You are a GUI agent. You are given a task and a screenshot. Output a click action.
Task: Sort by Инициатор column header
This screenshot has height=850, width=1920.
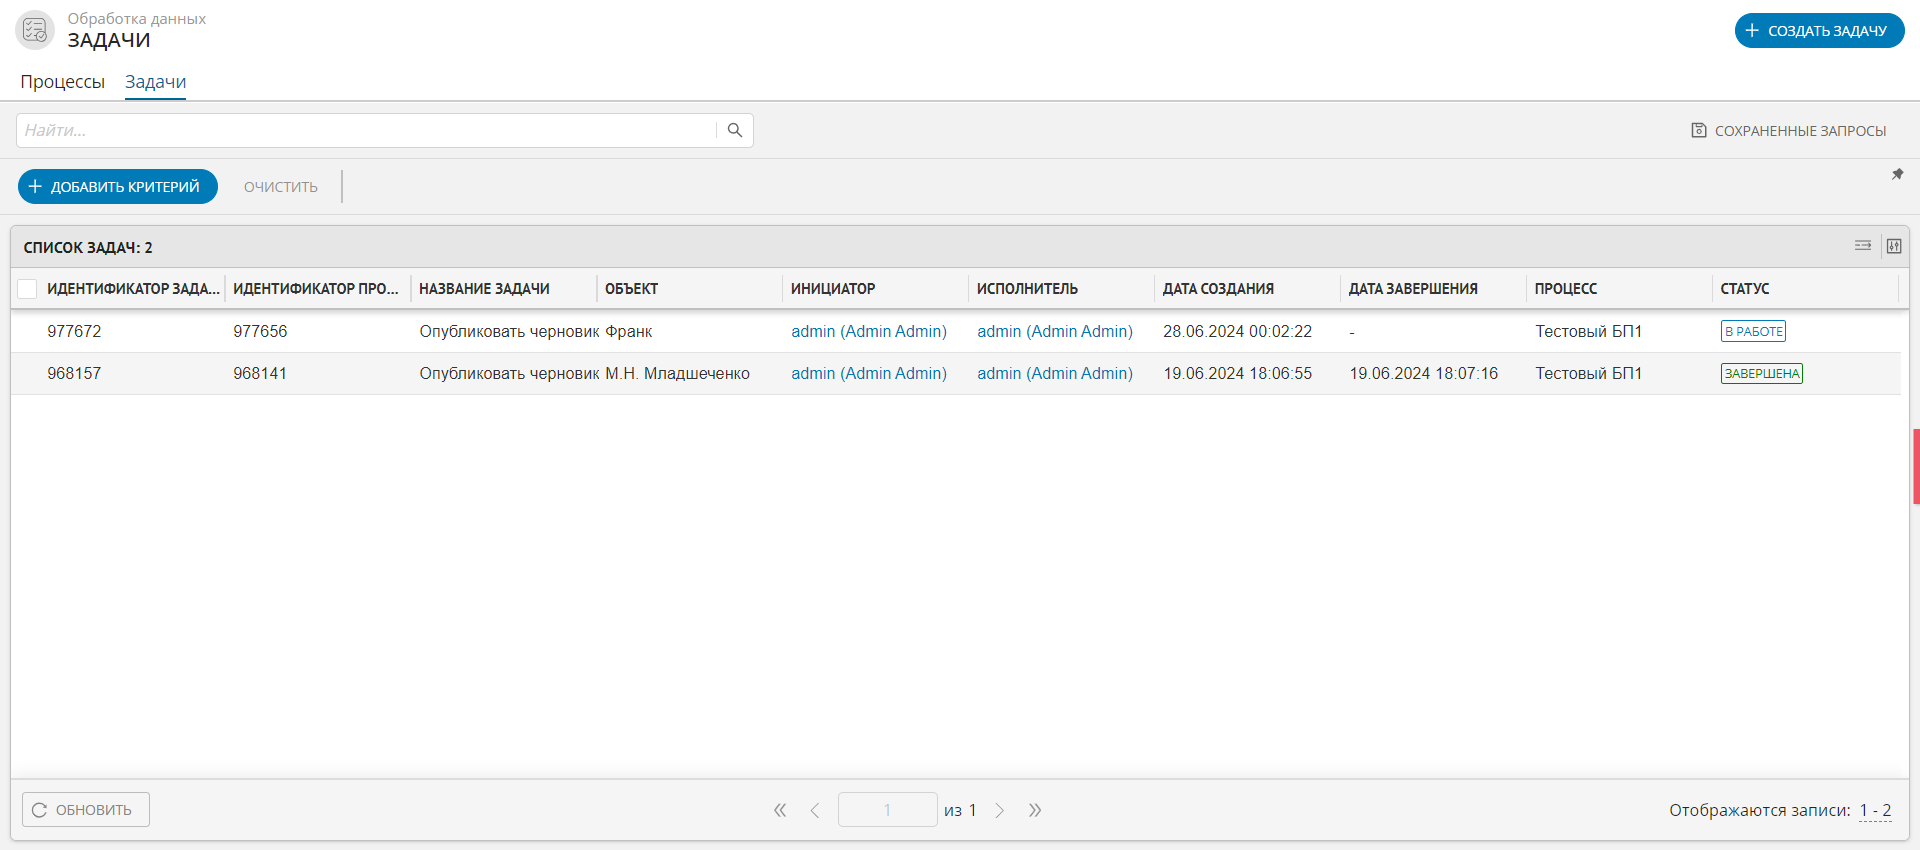pyautogui.click(x=833, y=289)
